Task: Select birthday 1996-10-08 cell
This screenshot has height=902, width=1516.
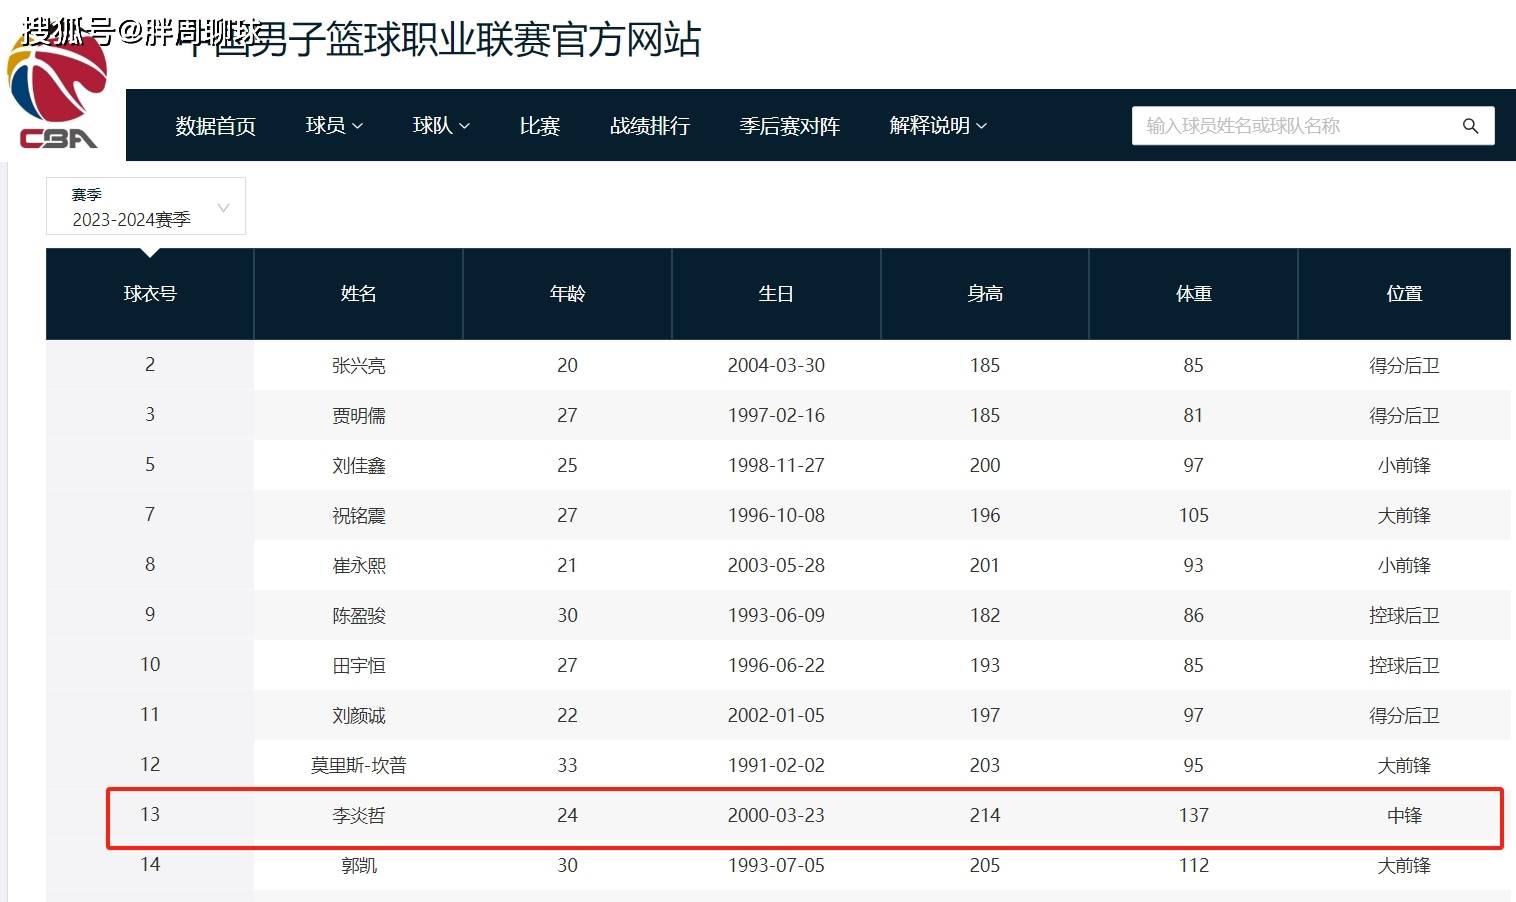Action: pyautogui.click(x=776, y=516)
